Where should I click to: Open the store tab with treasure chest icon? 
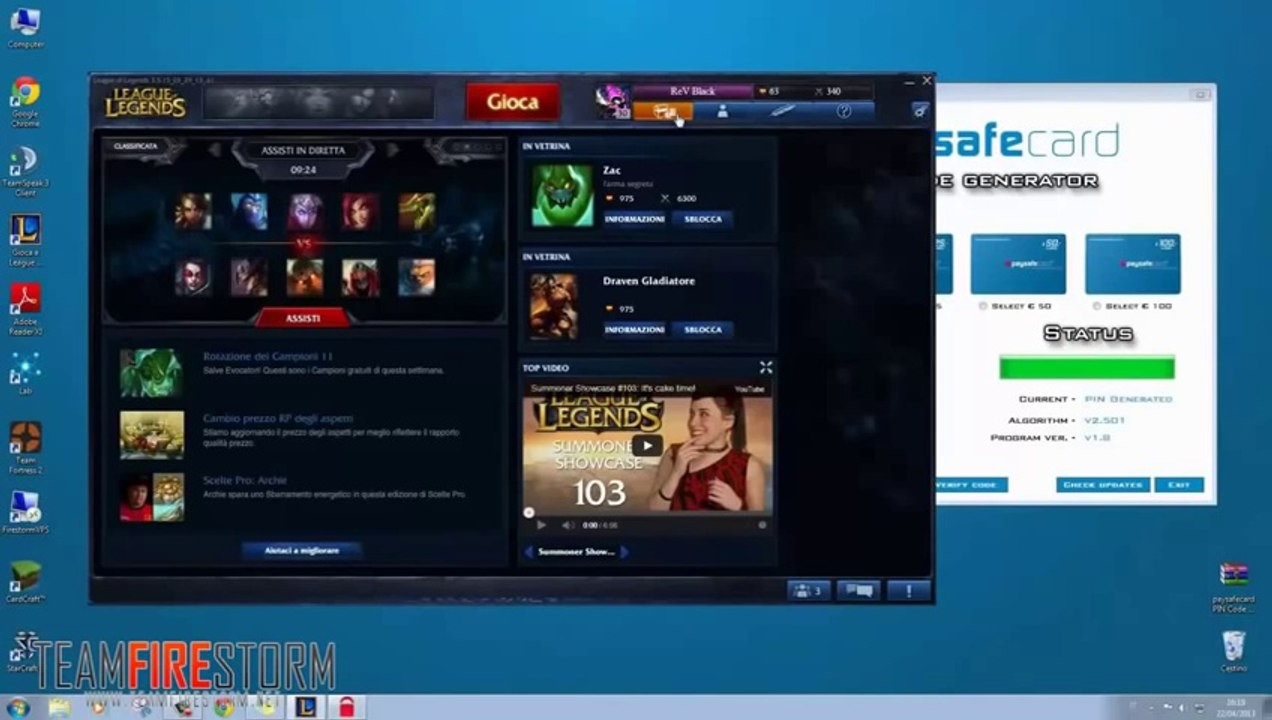tap(663, 111)
